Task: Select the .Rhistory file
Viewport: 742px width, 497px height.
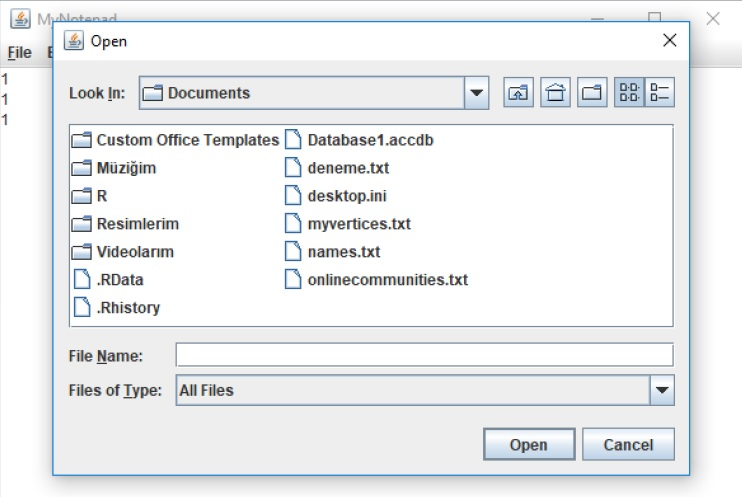Action: (117, 308)
